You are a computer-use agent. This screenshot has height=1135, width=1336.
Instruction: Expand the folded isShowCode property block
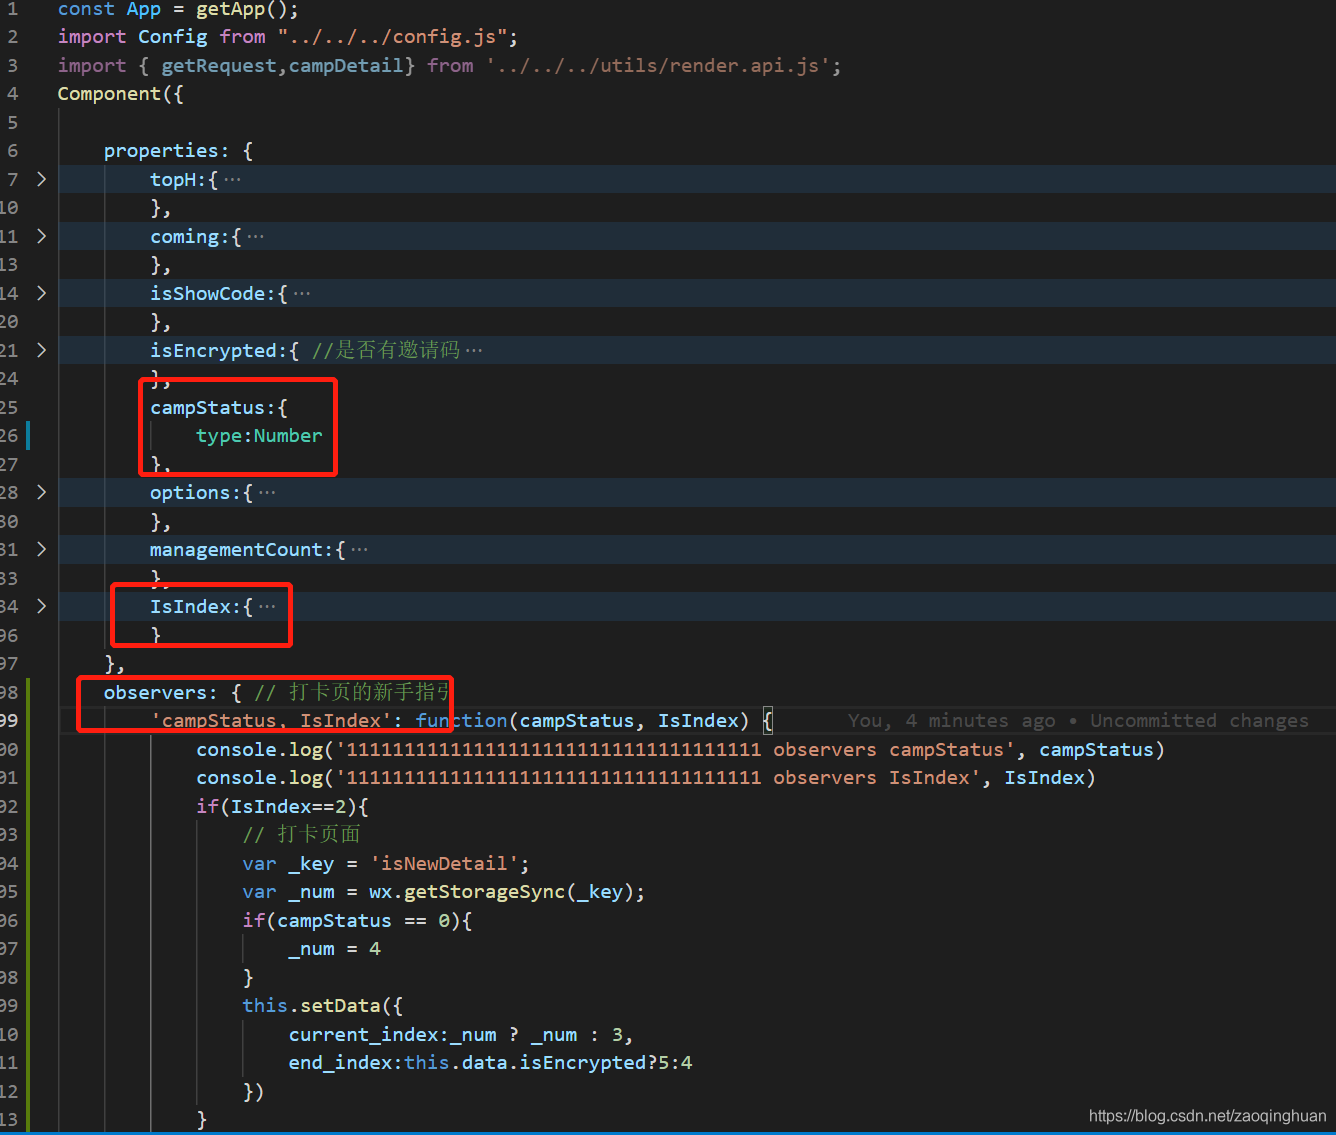point(41,293)
